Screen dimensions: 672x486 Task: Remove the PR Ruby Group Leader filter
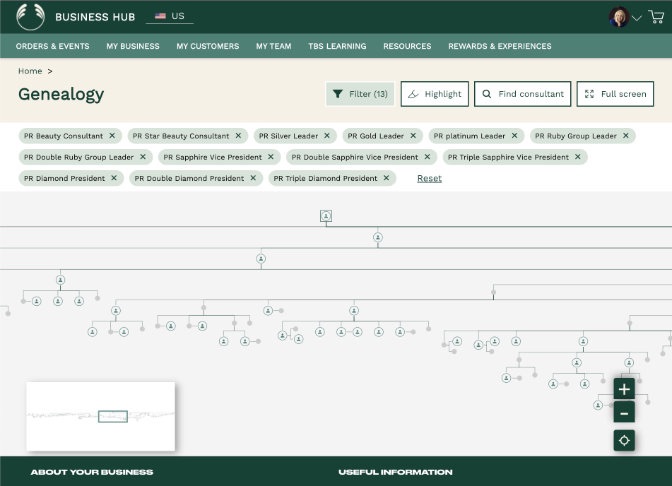pos(626,135)
